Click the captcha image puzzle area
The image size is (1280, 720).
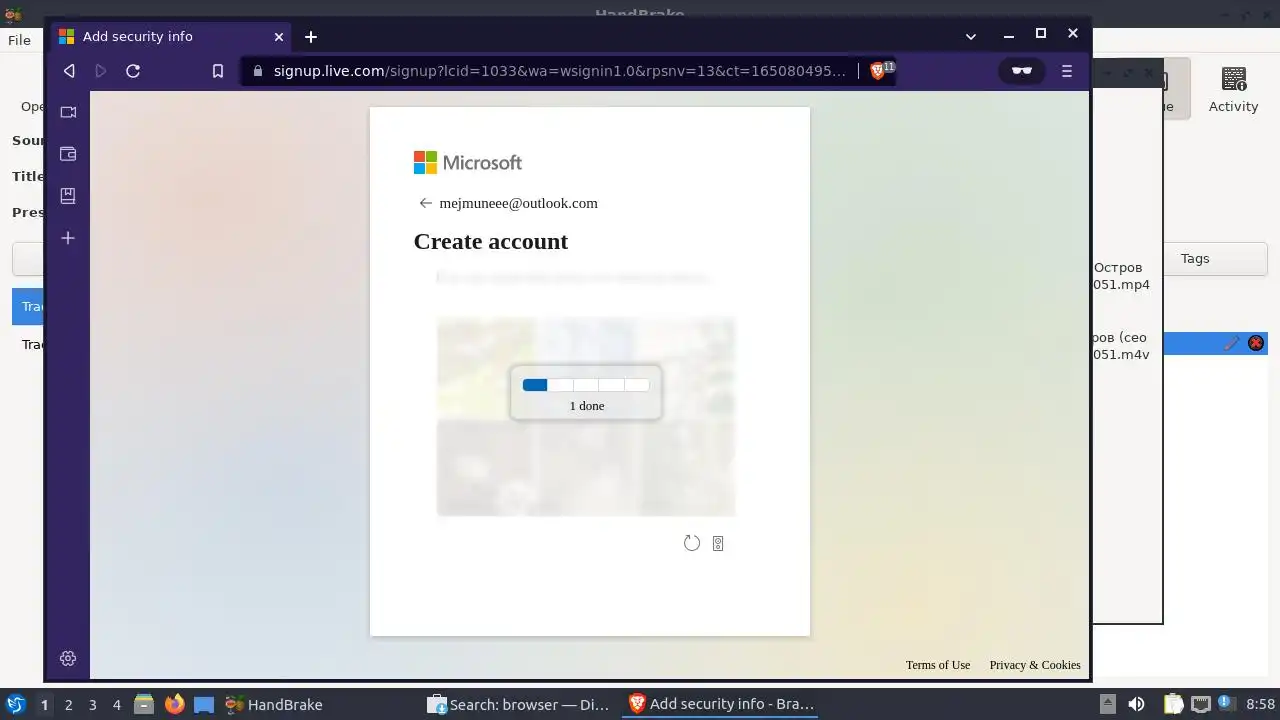pos(586,416)
